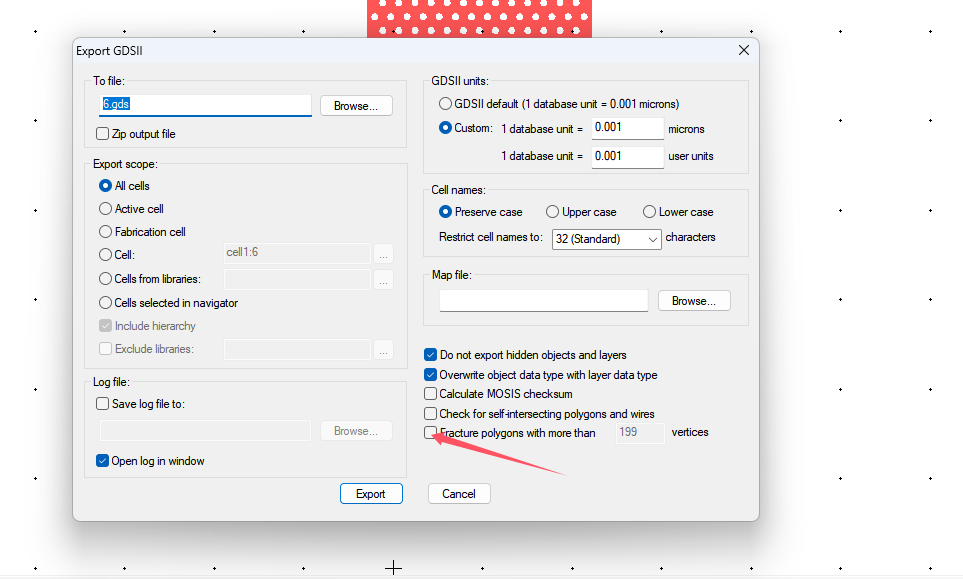Click ellipsis button next to cell1:6
This screenshot has width=963, height=579.
click(383, 254)
